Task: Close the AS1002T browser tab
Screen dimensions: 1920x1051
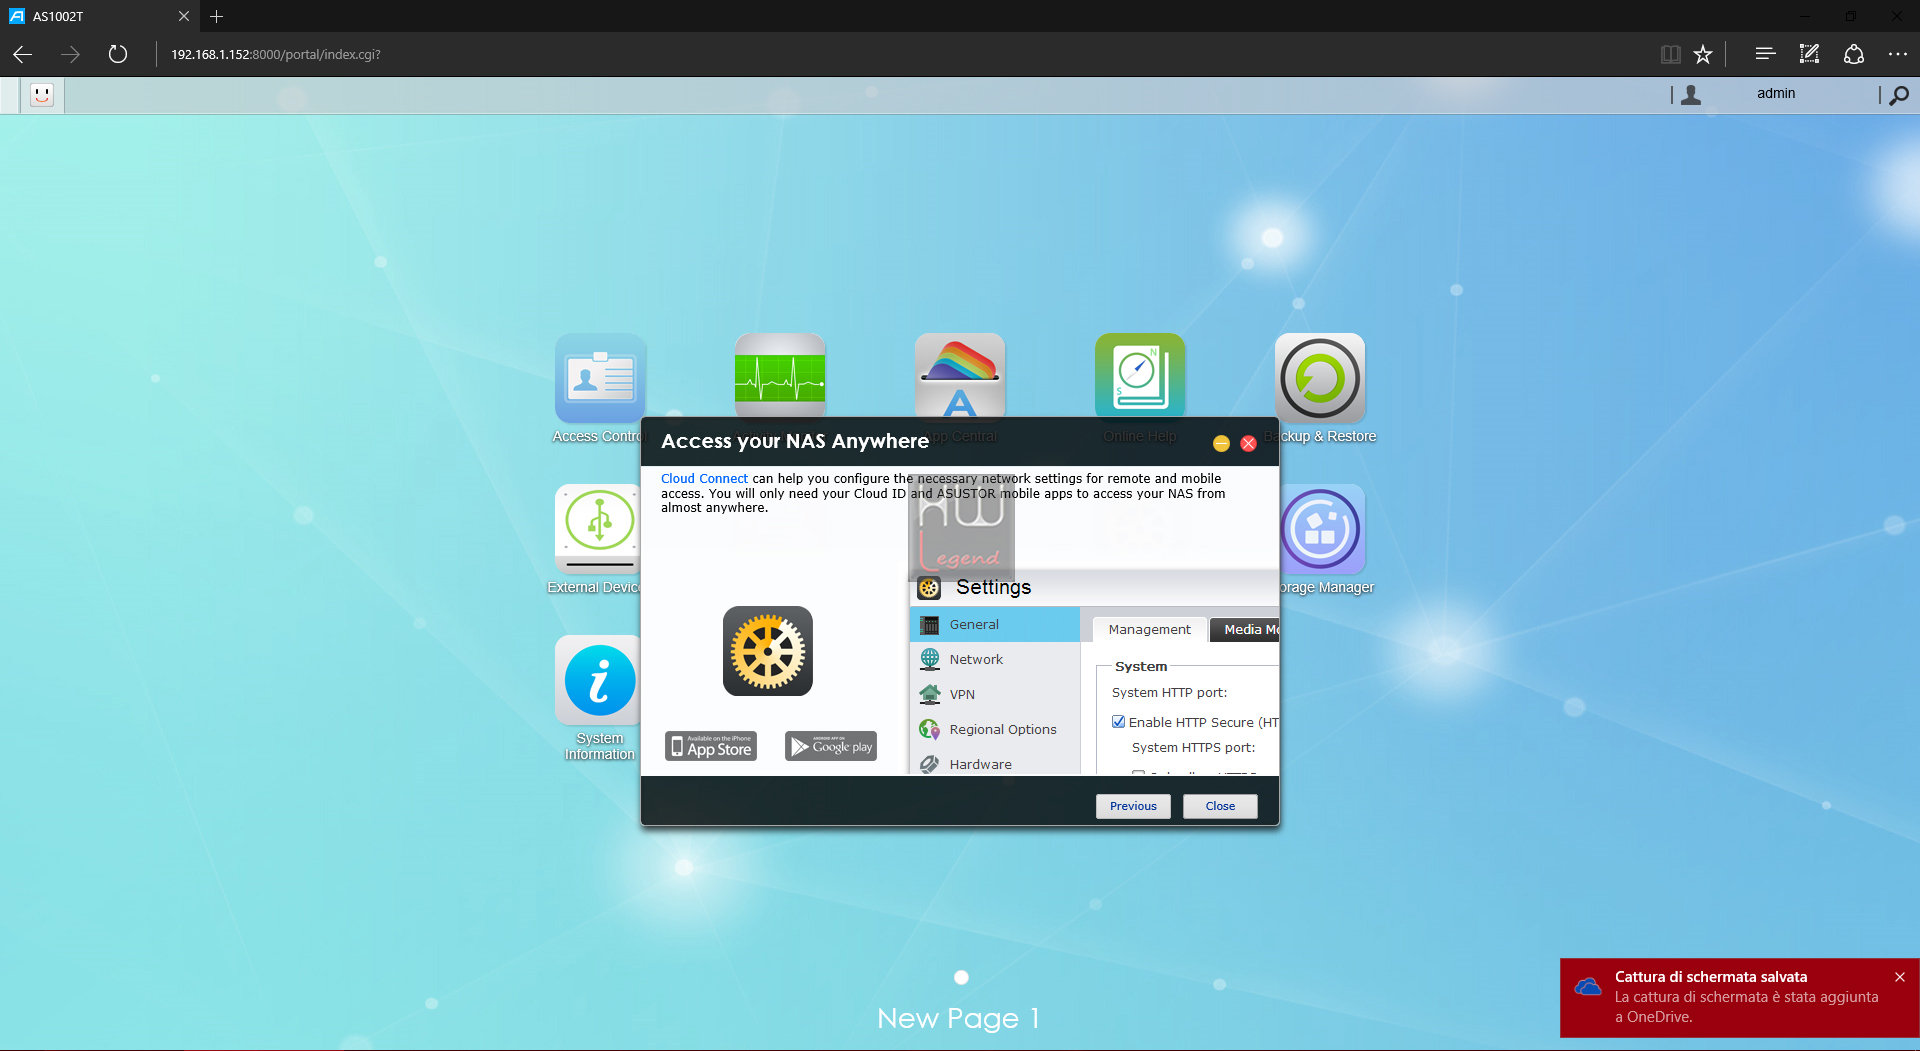Action: click(184, 16)
